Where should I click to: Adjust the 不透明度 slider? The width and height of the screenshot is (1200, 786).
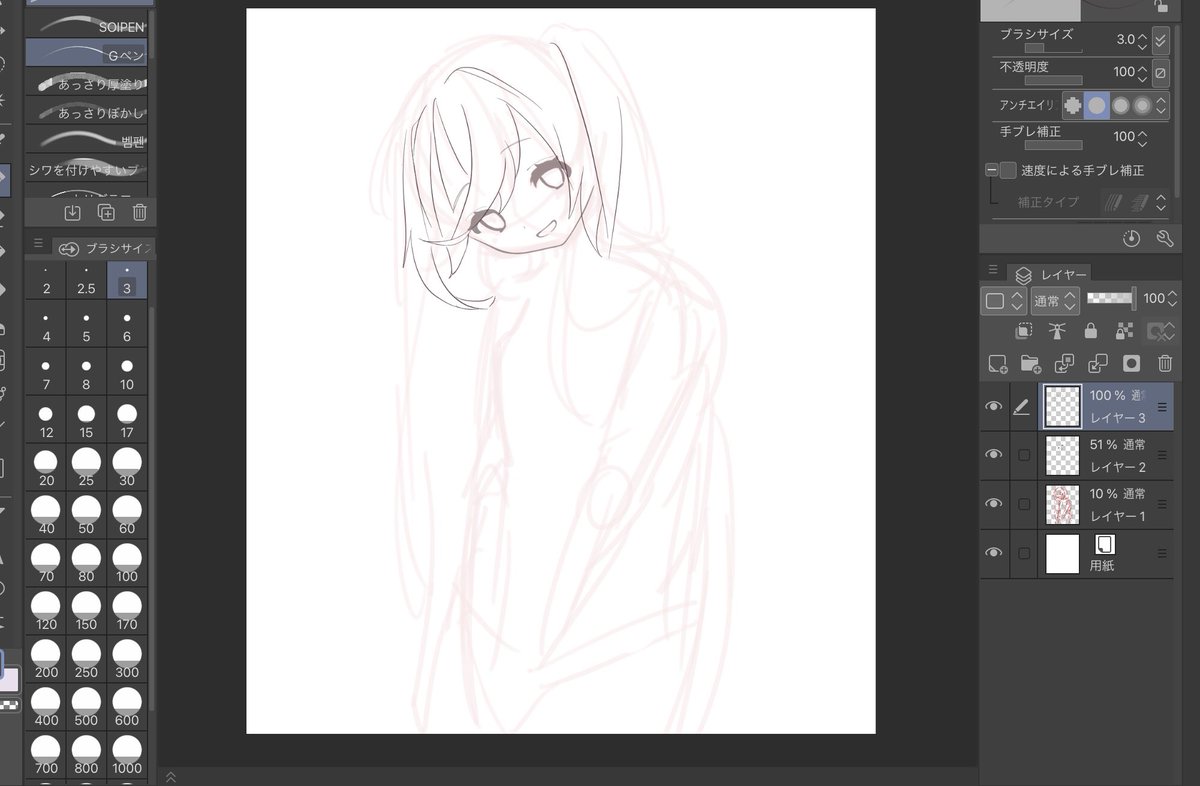click(1052, 80)
